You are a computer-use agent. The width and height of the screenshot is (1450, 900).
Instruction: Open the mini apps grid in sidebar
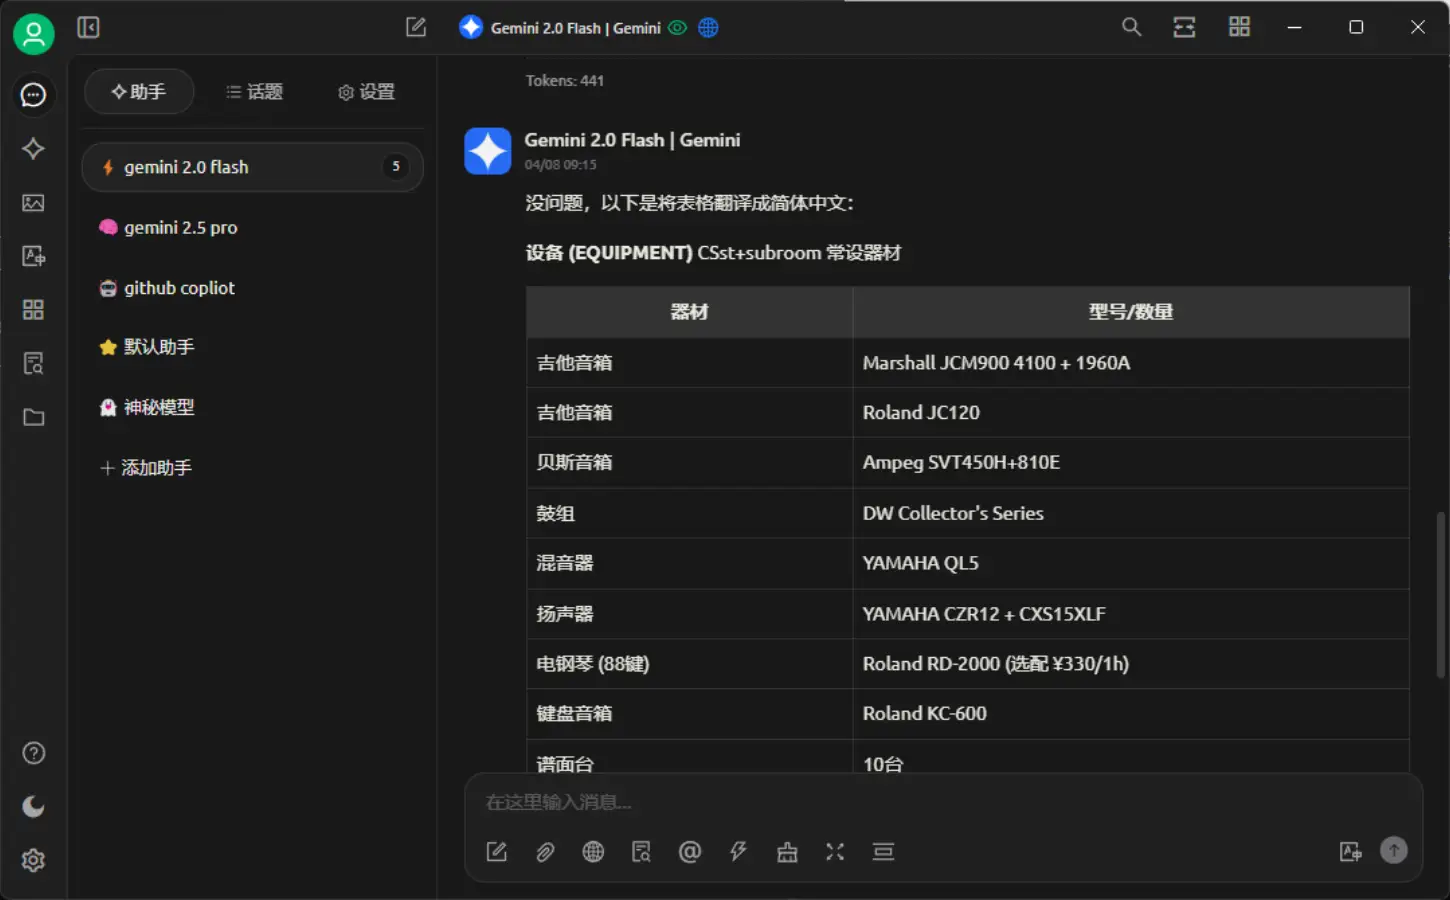[33, 310]
